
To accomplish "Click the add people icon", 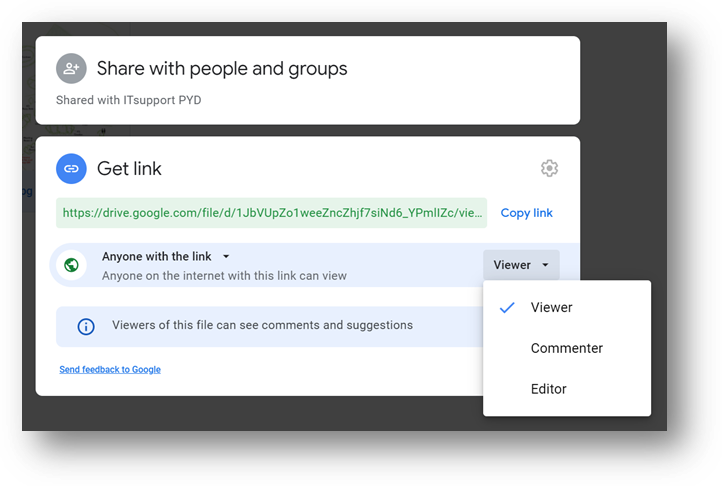I will click(x=71, y=69).
